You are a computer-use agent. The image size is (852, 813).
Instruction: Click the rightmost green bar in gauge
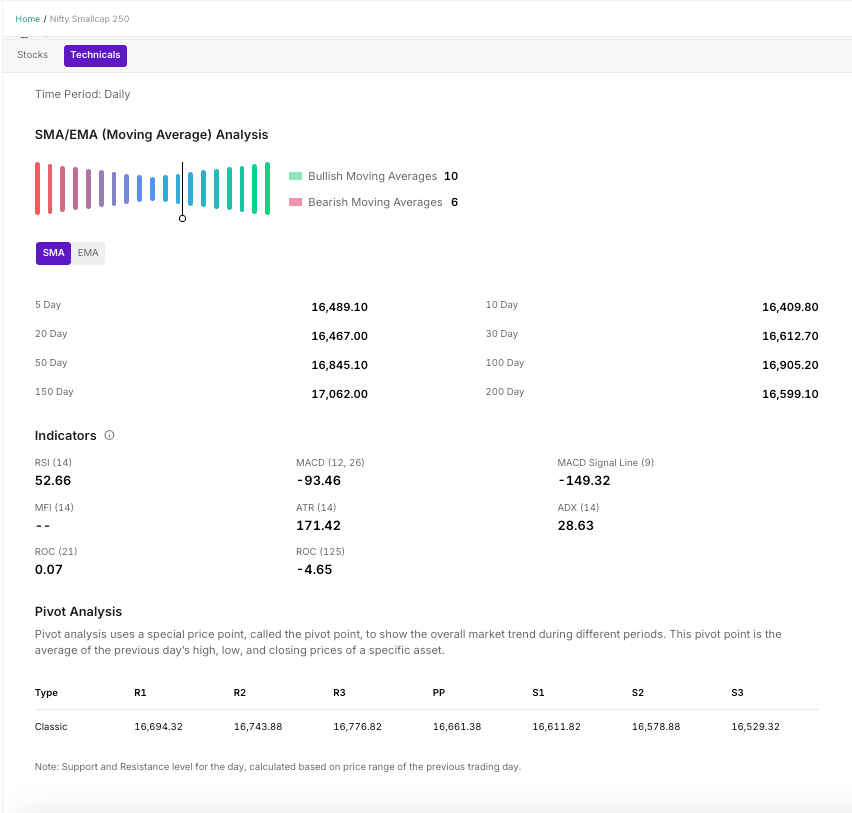[x=267, y=188]
